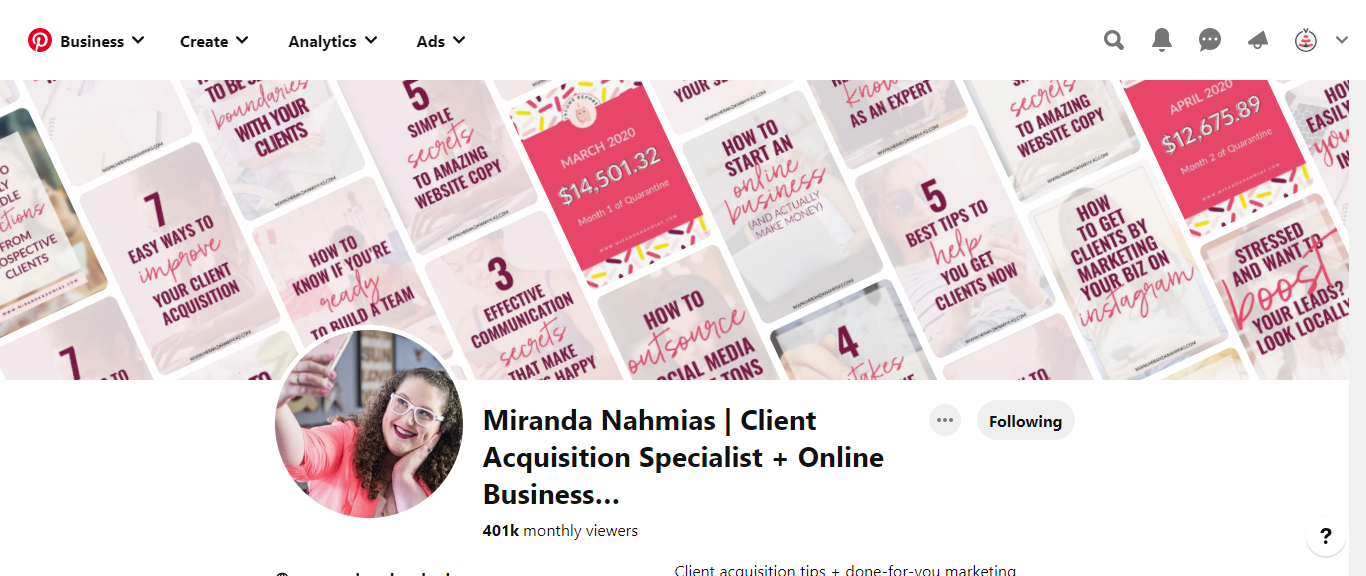The image size is (1366, 576).
Task: Open the messages speech bubble icon
Action: 1210,40
